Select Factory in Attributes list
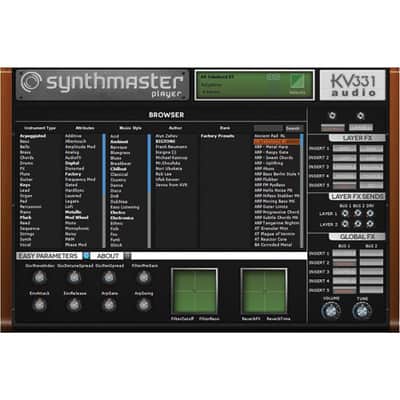This screenshot has height=400, width=400. tap(73, 174)
